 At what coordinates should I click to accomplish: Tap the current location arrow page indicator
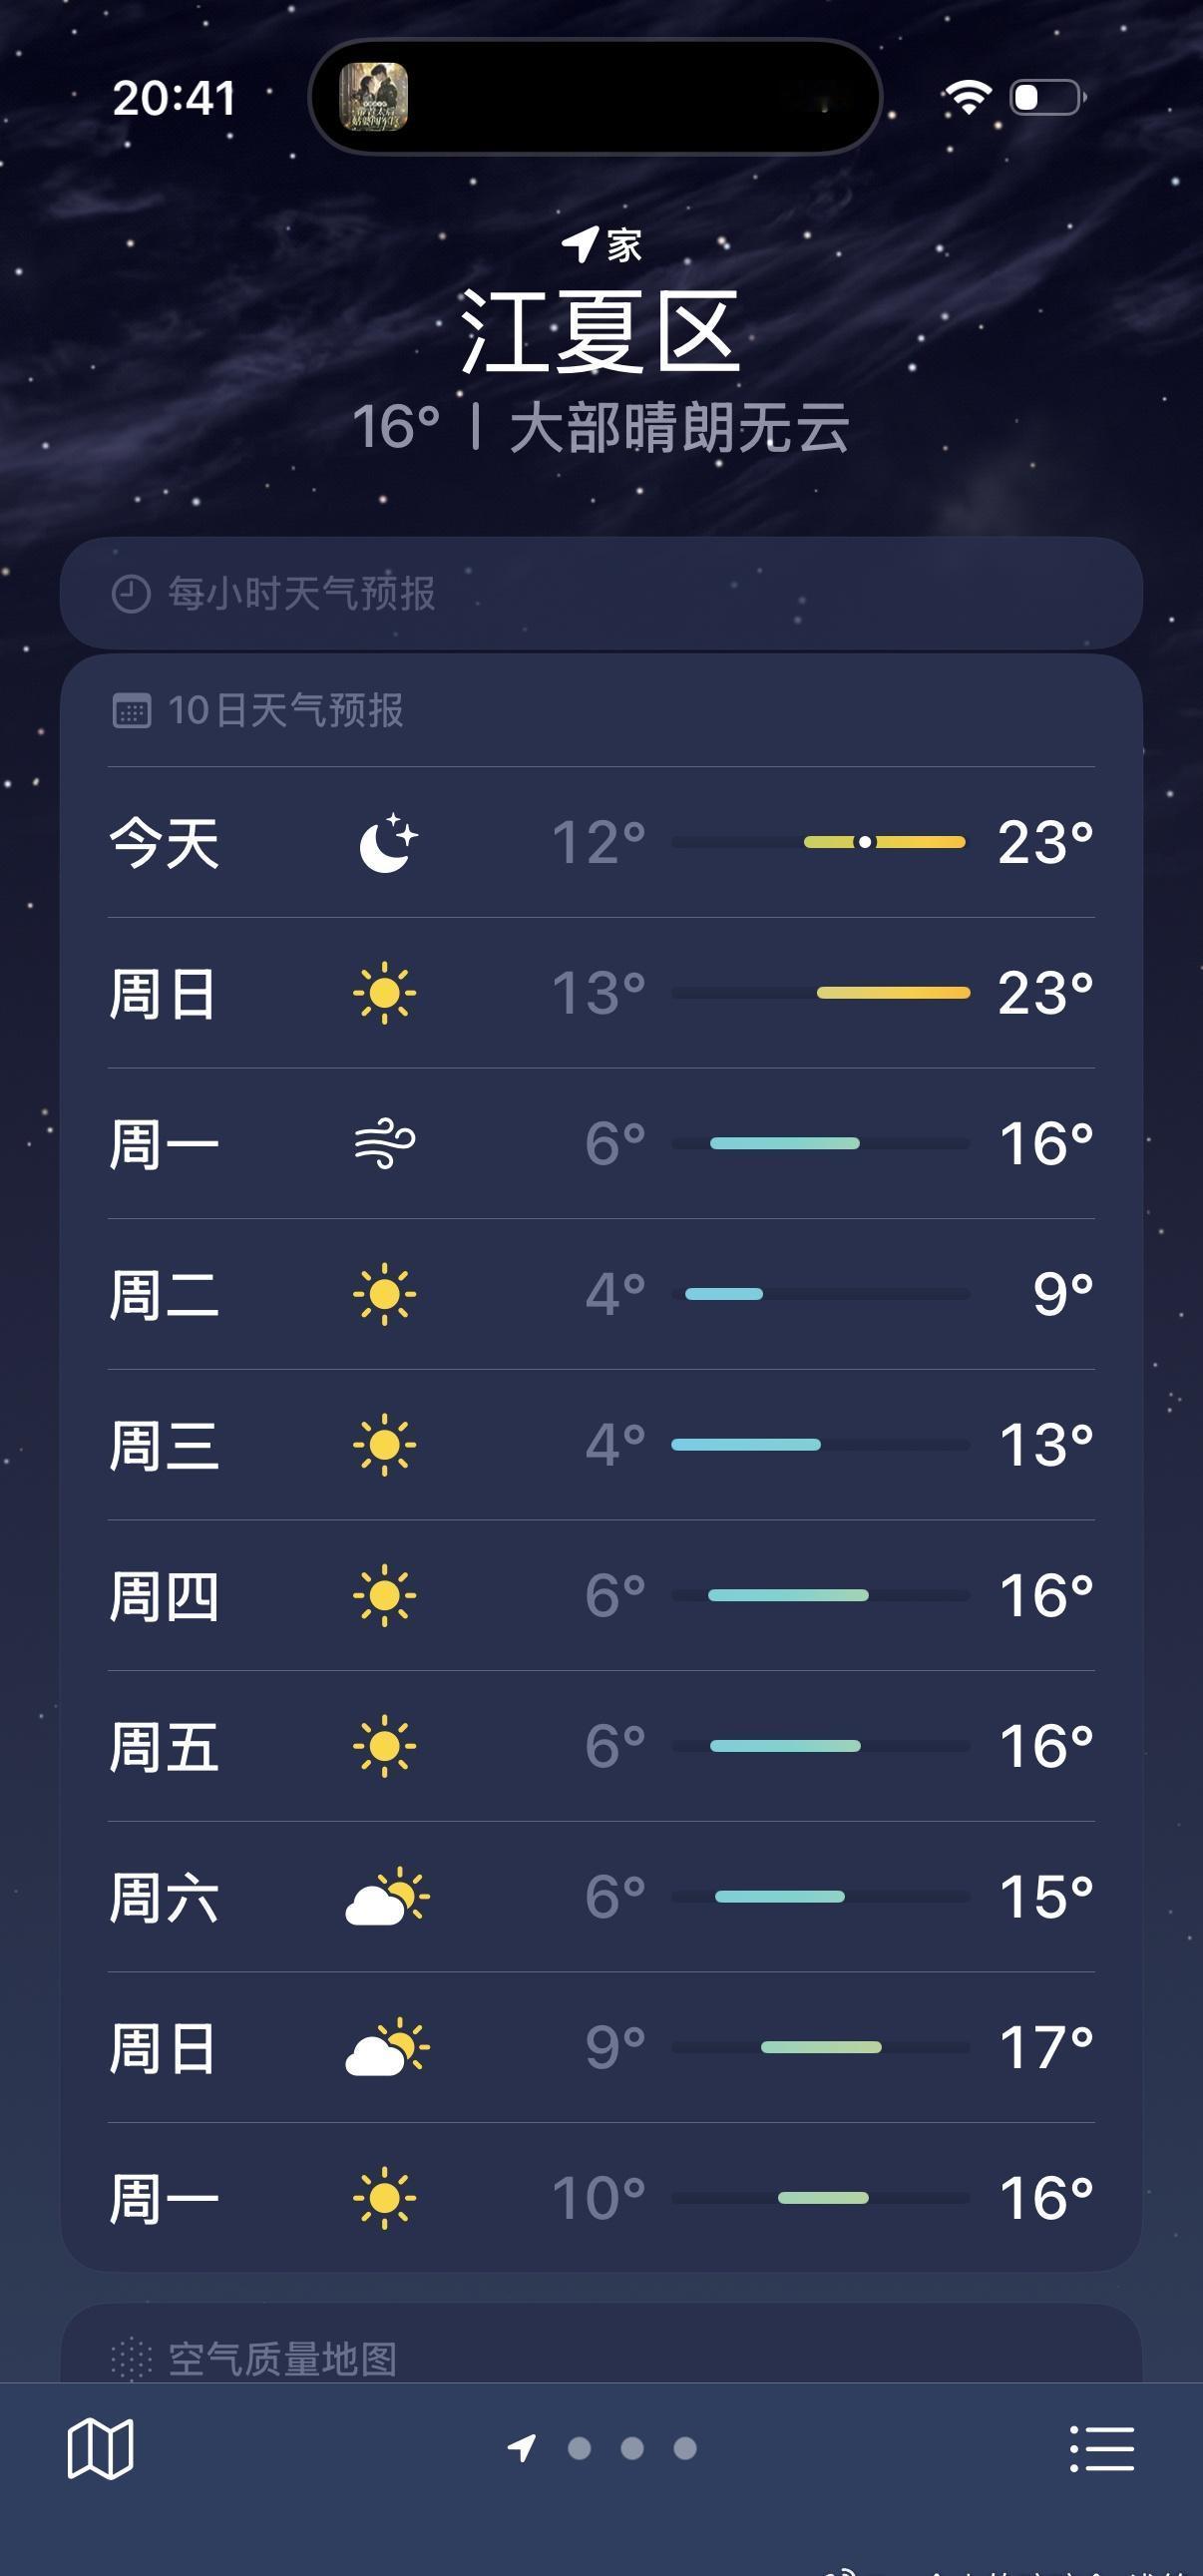tap(522, 2448)
